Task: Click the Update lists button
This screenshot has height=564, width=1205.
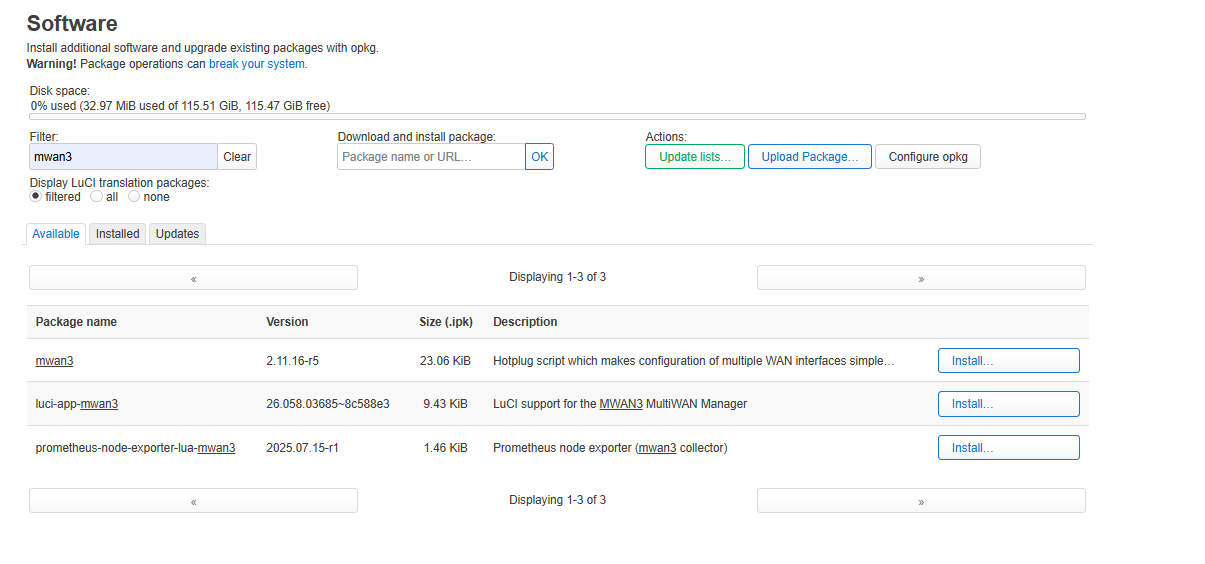Action: pos(694,157)
